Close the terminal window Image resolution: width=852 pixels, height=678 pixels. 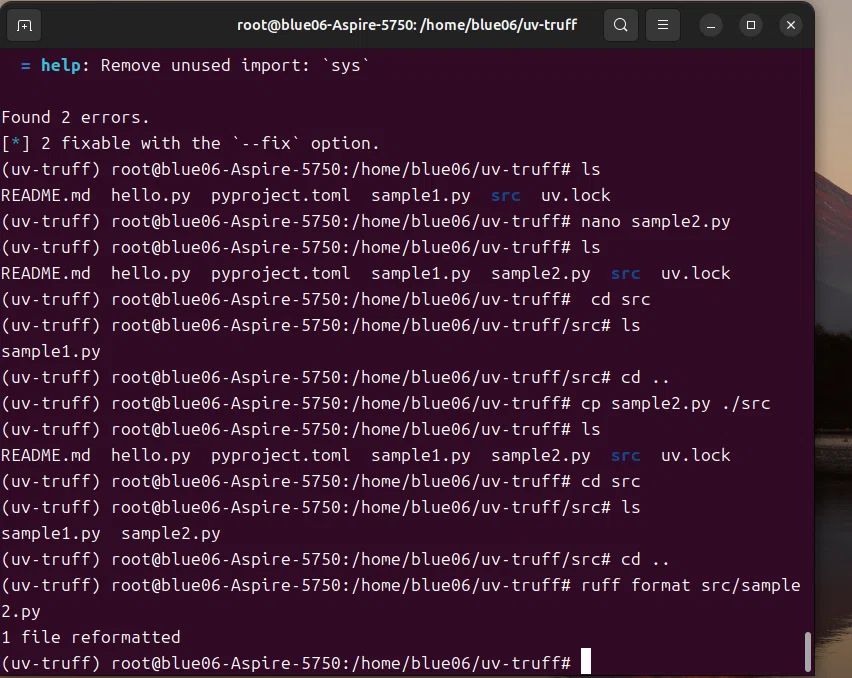791,25
